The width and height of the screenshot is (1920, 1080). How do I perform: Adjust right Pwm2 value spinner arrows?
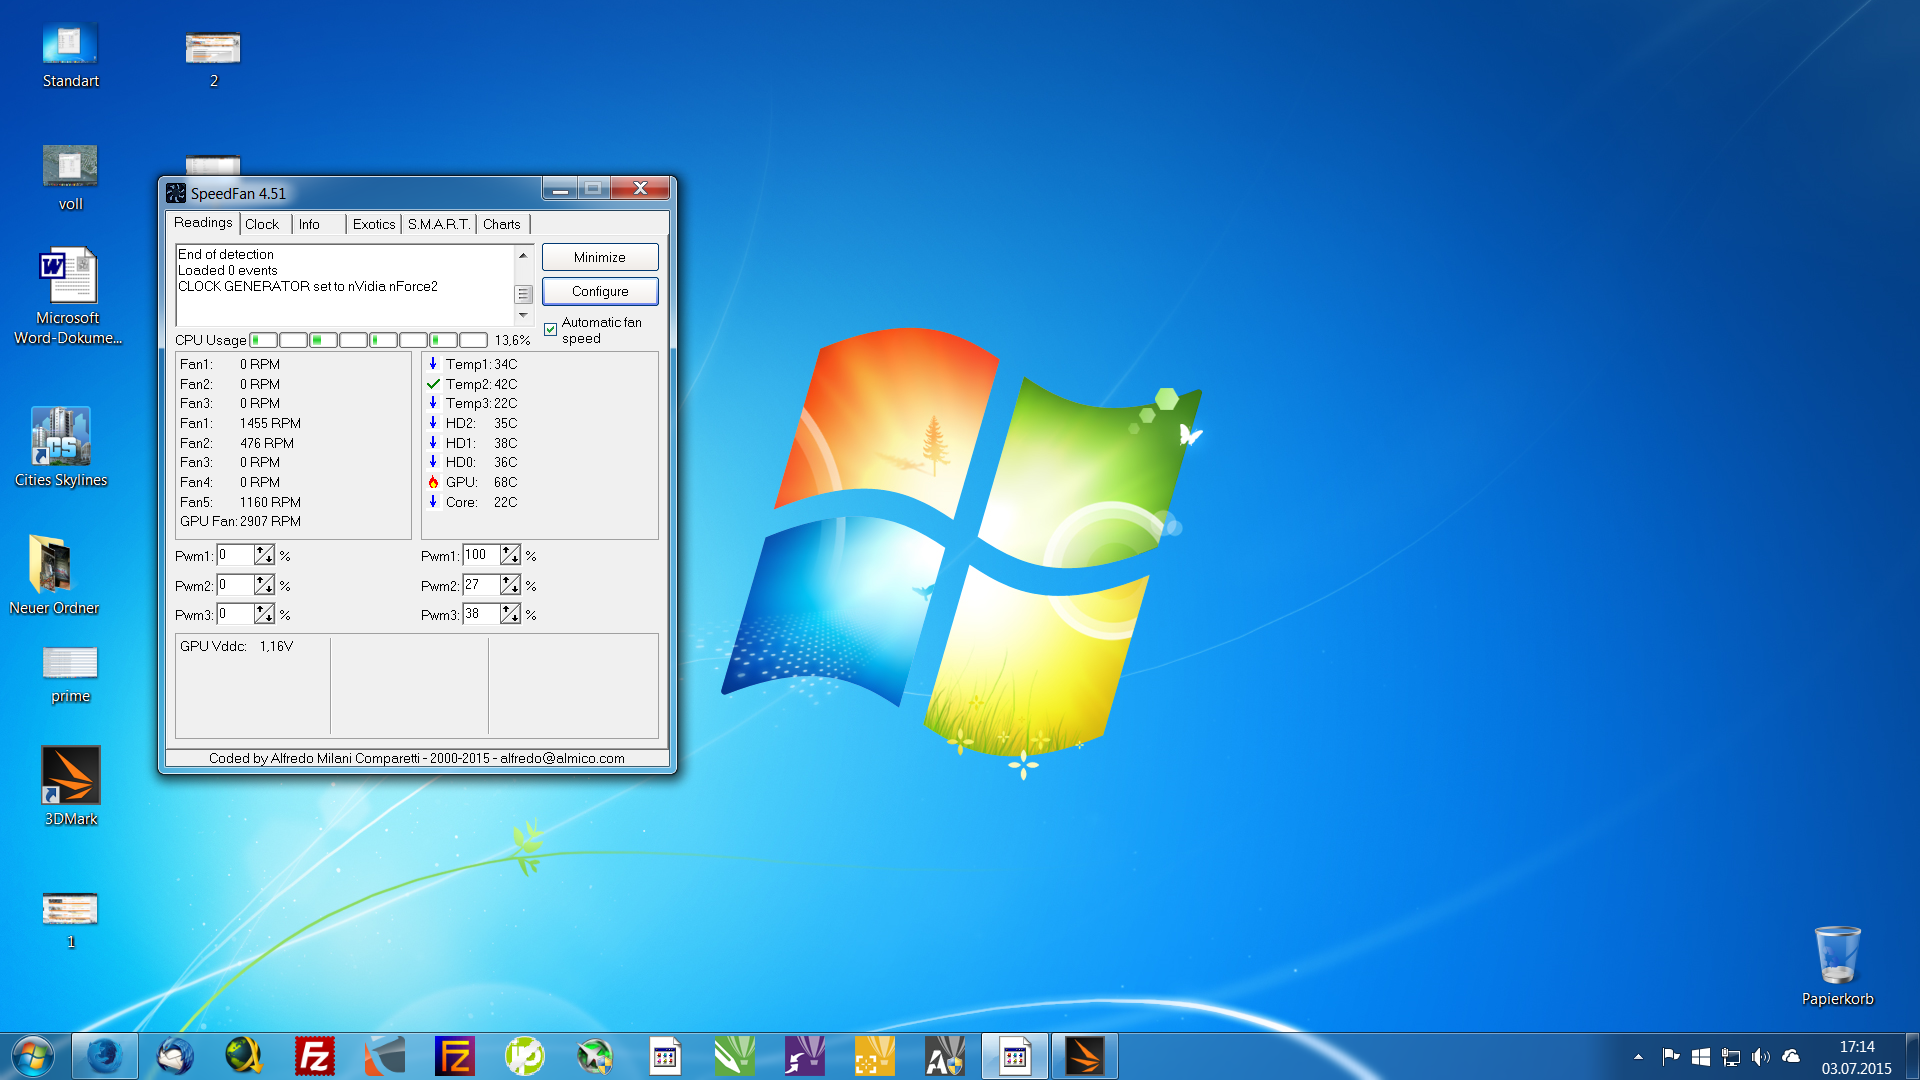(x=510, y=585)
